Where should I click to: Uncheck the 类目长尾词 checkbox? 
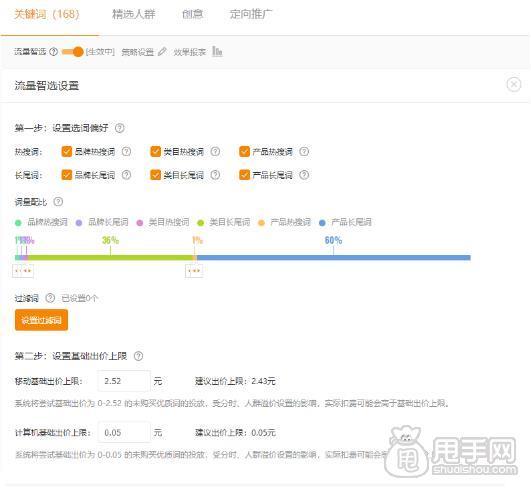click(x=155, y=175)
